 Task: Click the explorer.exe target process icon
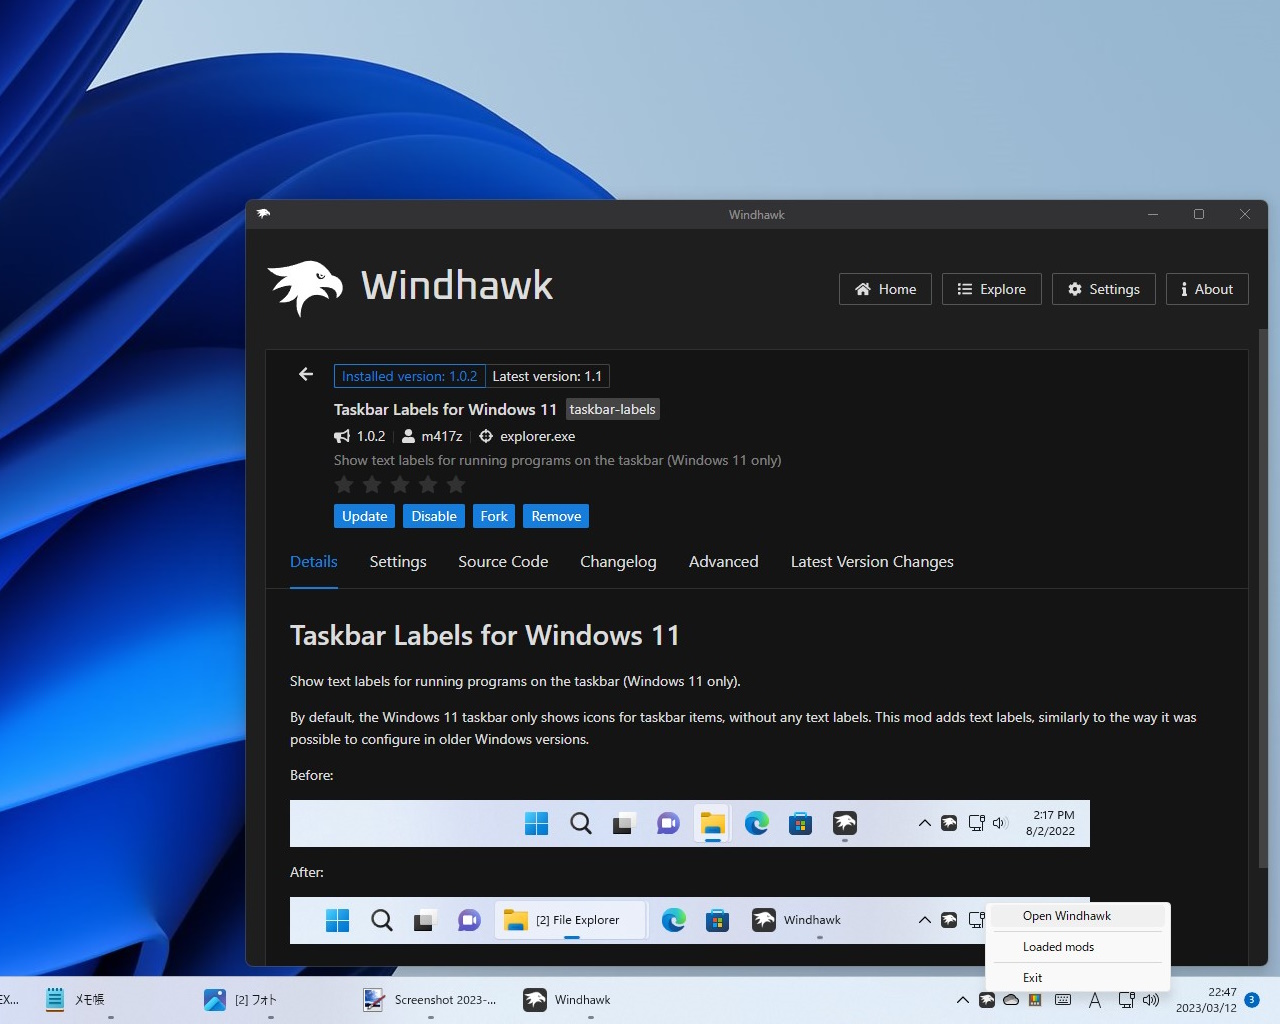(x=485, y=436)
